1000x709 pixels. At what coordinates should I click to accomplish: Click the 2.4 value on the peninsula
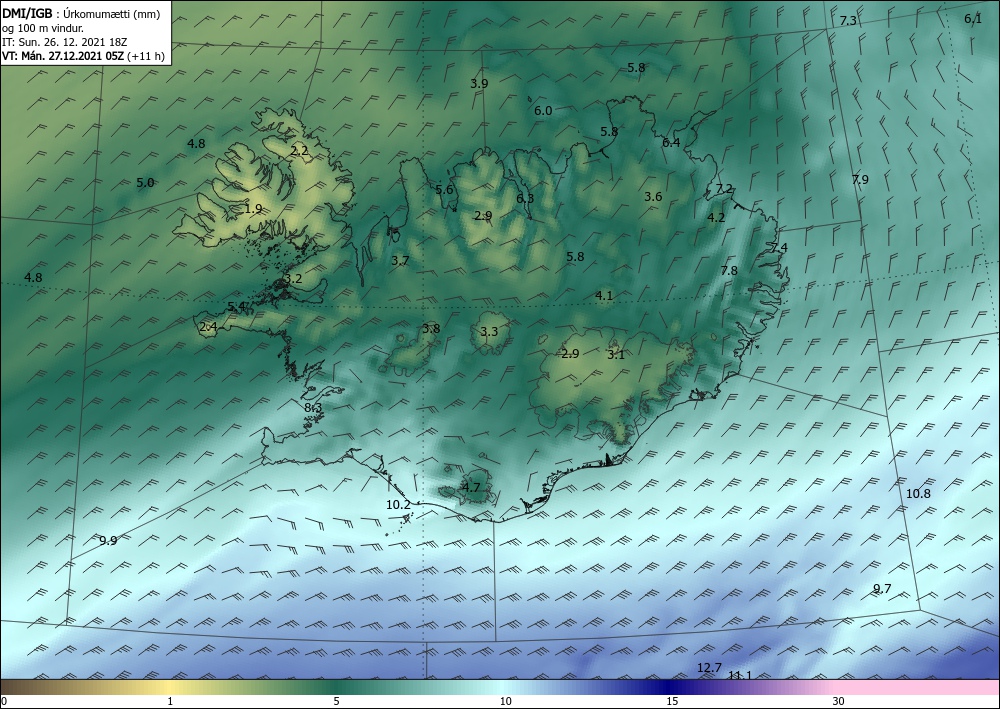[x=209, y=328]
